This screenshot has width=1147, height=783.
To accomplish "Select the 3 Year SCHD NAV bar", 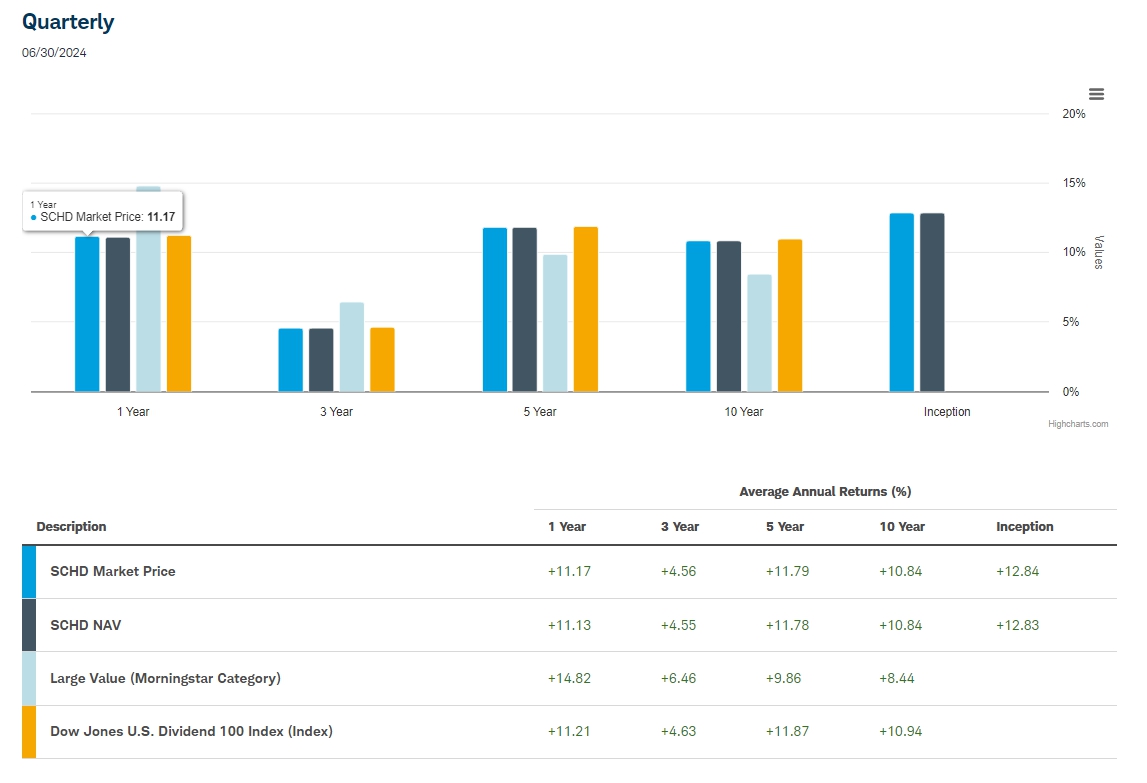I will point(321,360).
